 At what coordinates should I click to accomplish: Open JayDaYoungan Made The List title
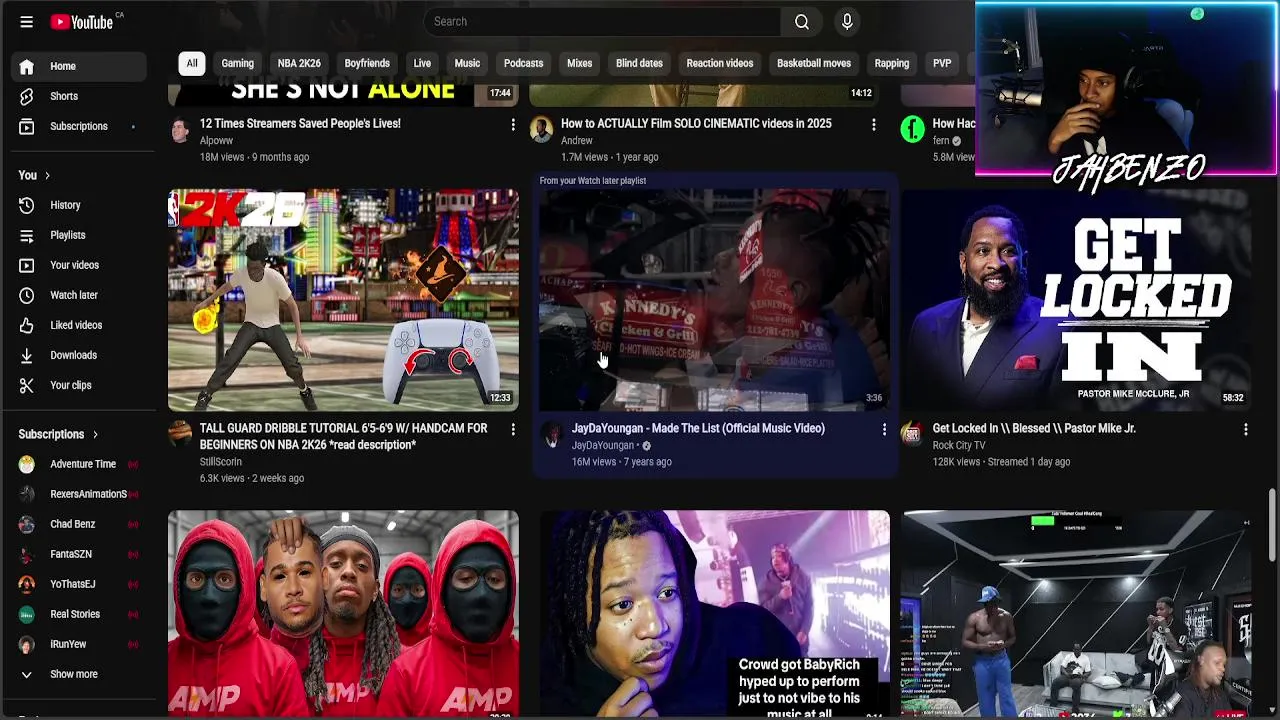tap(698, 428)
